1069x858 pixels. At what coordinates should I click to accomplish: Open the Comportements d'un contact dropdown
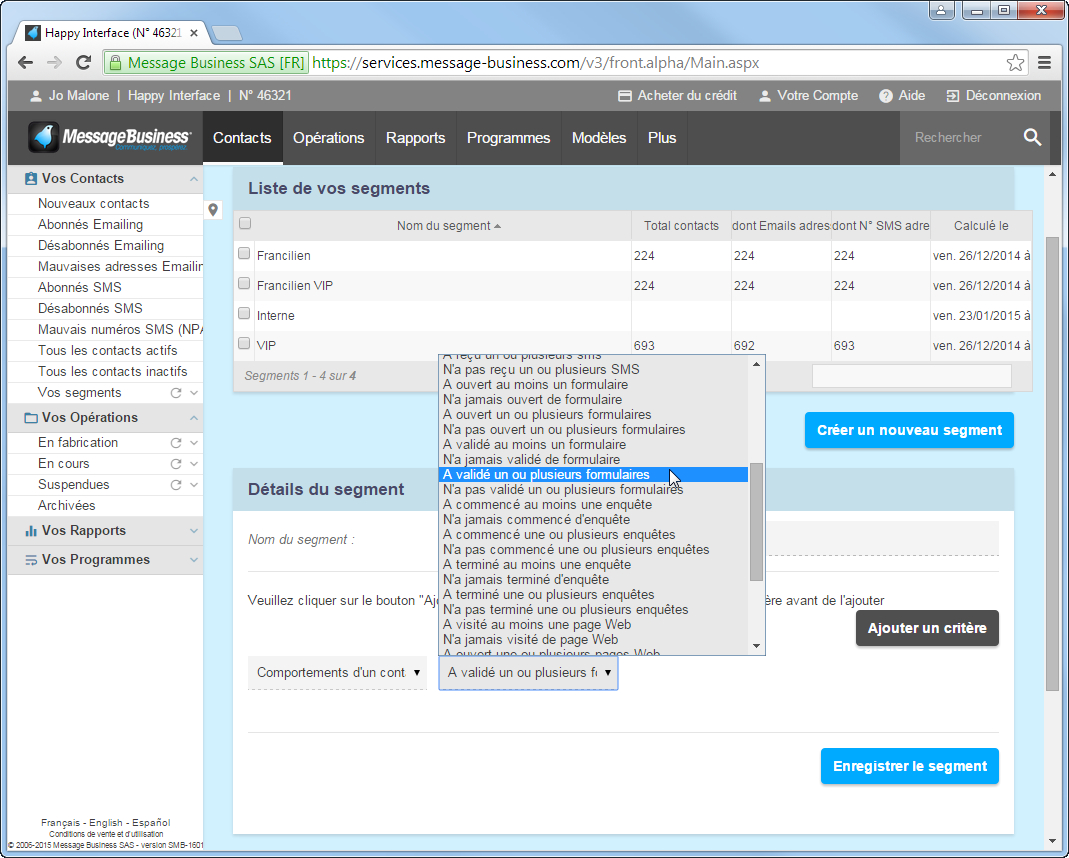[338, 673]
